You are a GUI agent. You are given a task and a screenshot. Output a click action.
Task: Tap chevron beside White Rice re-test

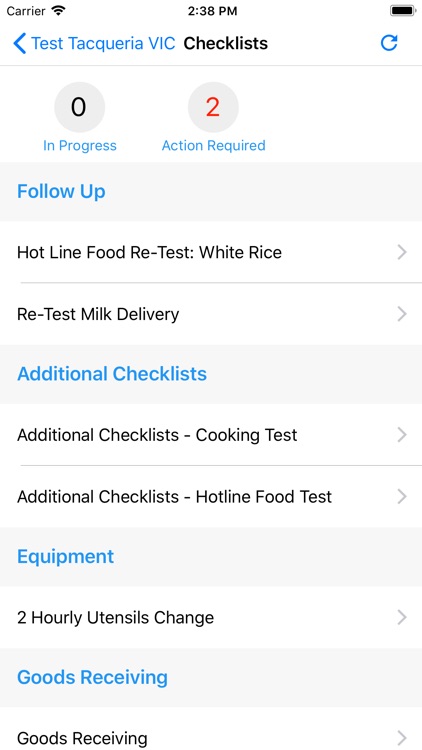coord(402,252)
